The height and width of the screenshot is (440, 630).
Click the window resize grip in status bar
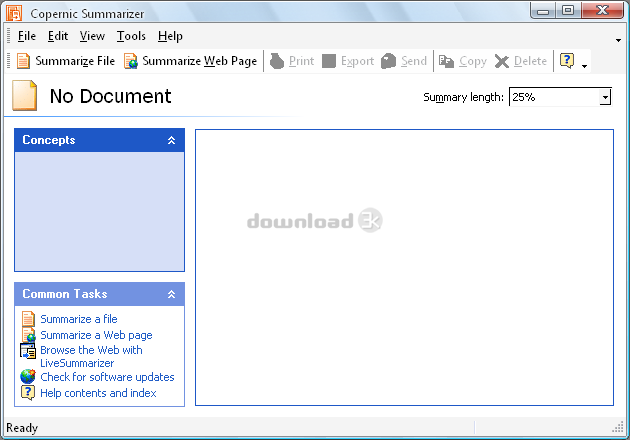point(618,428)
